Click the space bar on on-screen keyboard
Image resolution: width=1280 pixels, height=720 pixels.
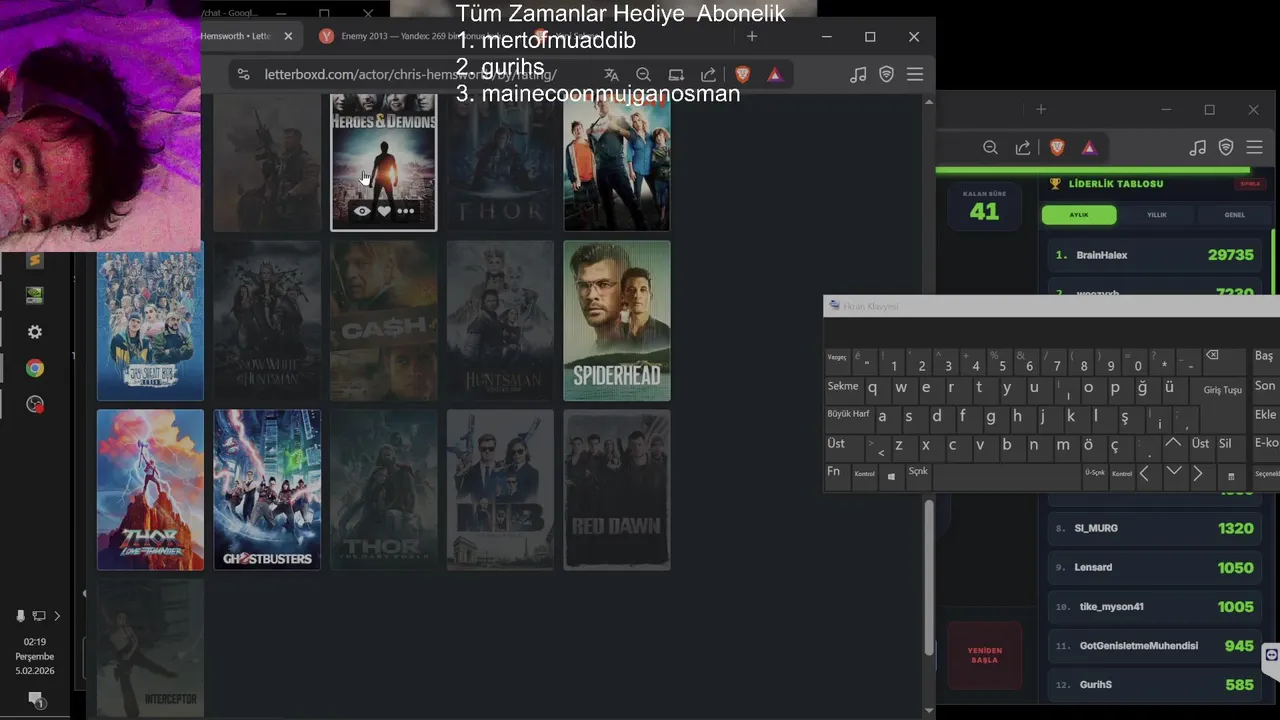[1007, 475]
